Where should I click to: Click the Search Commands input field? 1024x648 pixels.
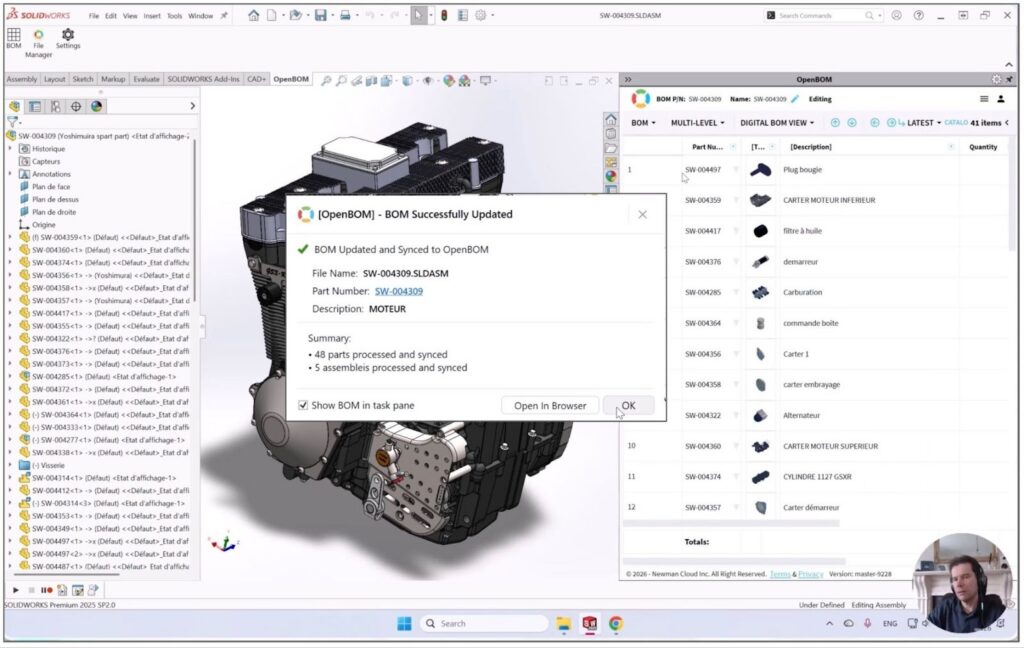tap(820, 16)
